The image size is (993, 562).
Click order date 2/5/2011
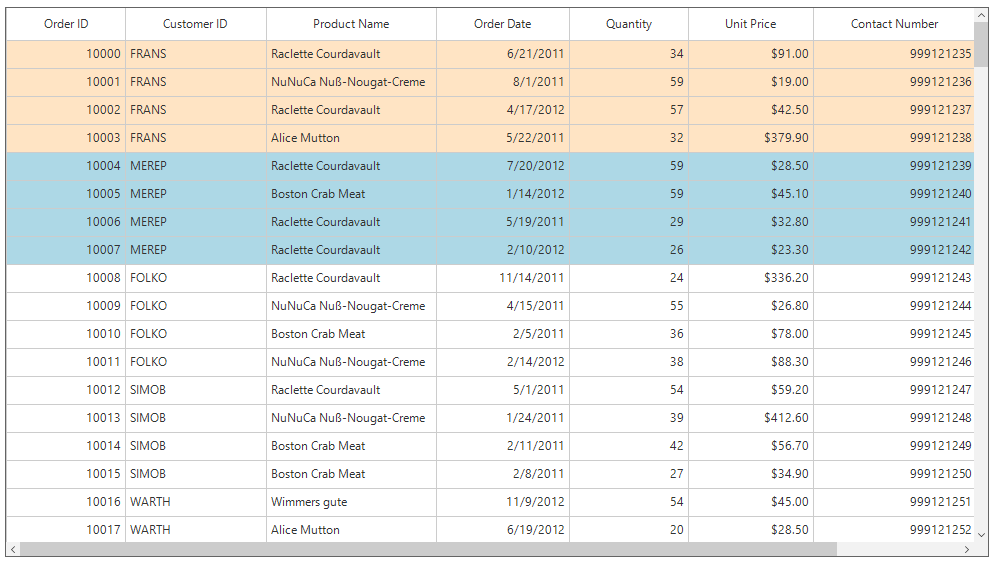pyautogui.click(x=502, y=334)
